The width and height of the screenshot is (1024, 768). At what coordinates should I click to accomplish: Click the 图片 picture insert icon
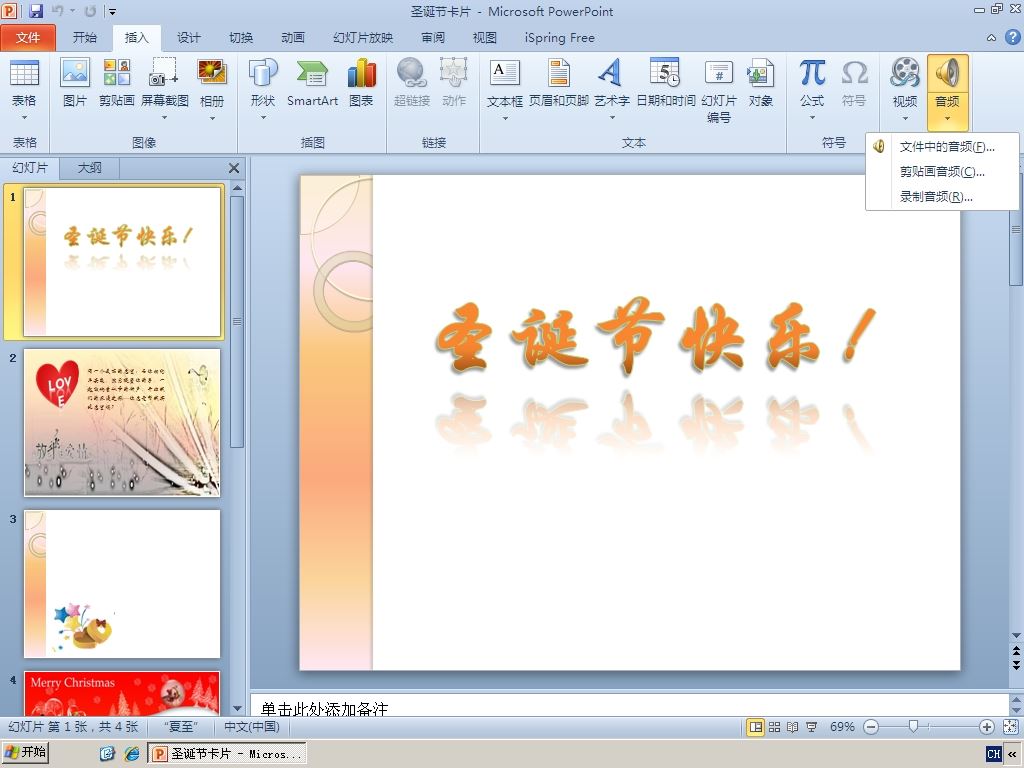74,73
